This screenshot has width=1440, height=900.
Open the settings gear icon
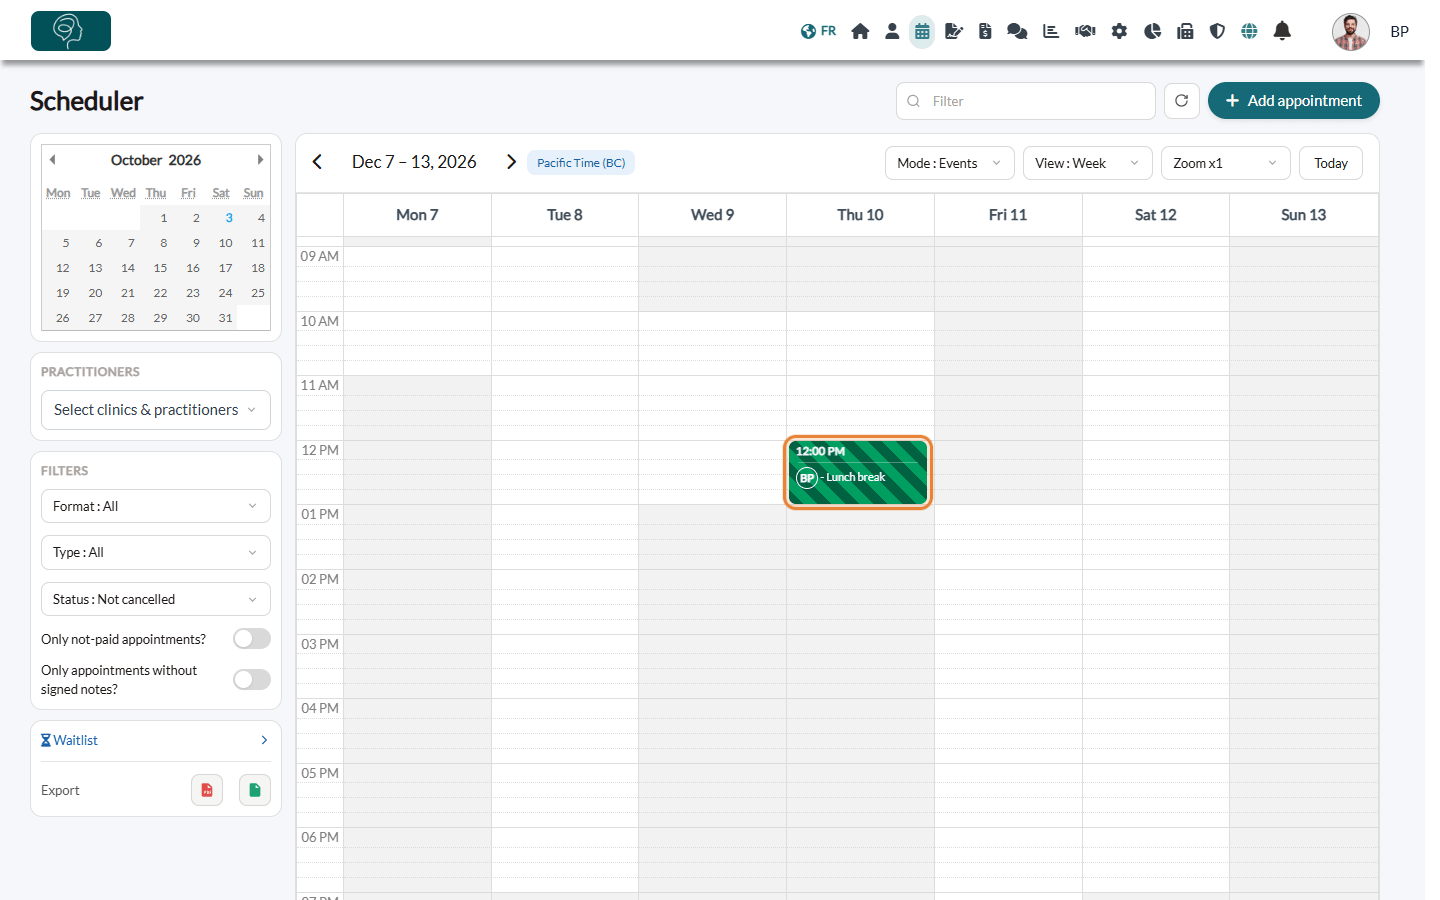(x=1119, y=31)
